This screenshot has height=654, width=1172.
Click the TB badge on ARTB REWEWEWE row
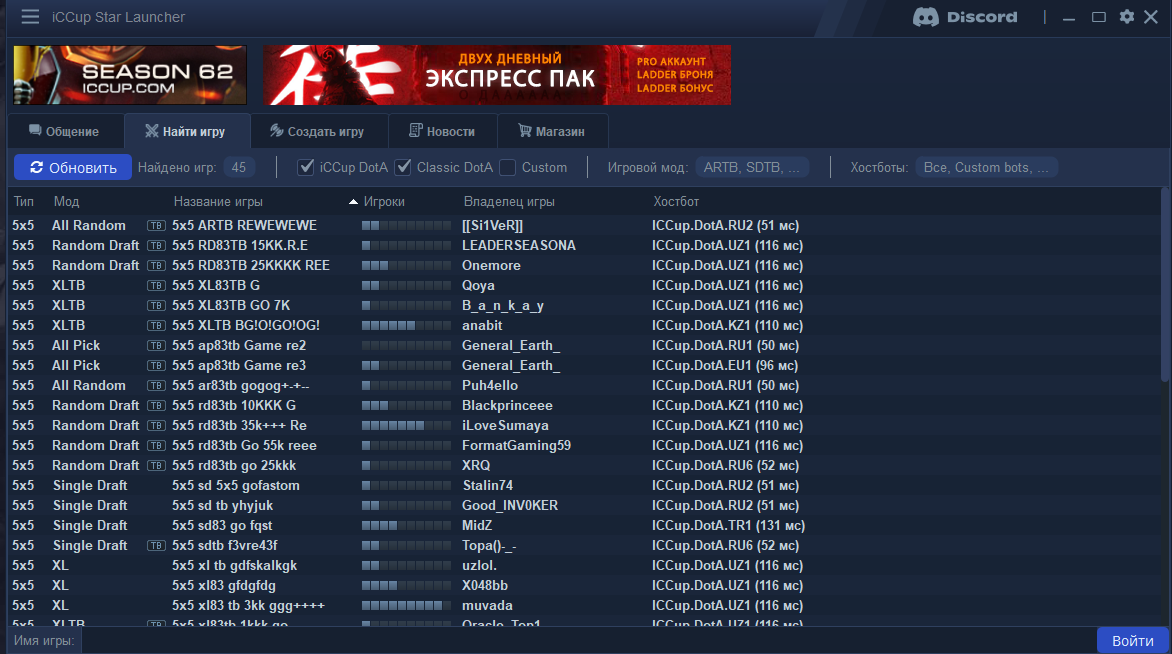[155, 226]
